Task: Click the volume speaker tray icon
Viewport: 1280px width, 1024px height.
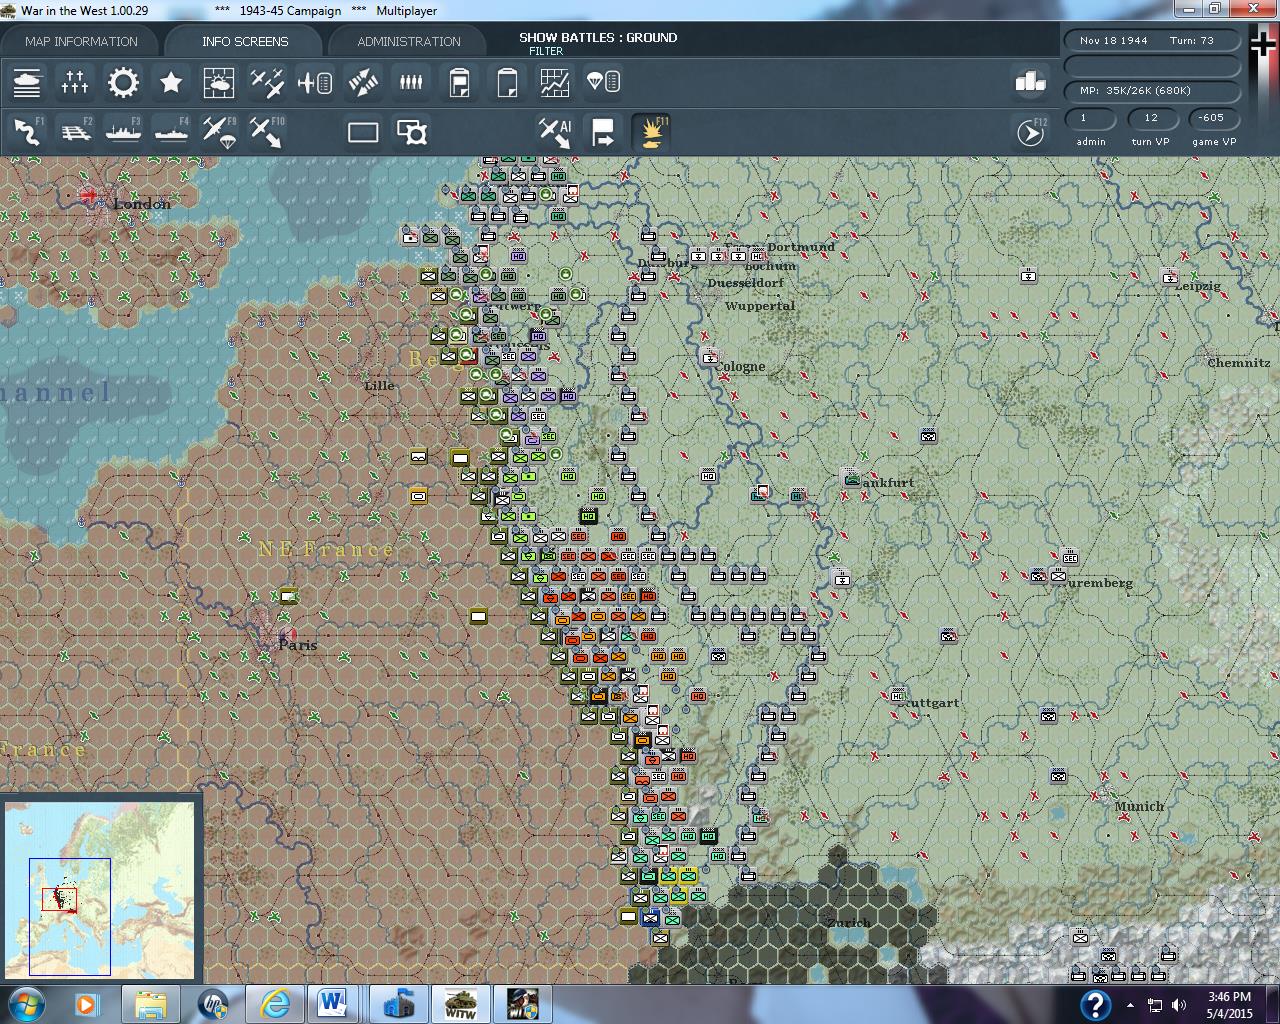Action: coord(1179,1005)
